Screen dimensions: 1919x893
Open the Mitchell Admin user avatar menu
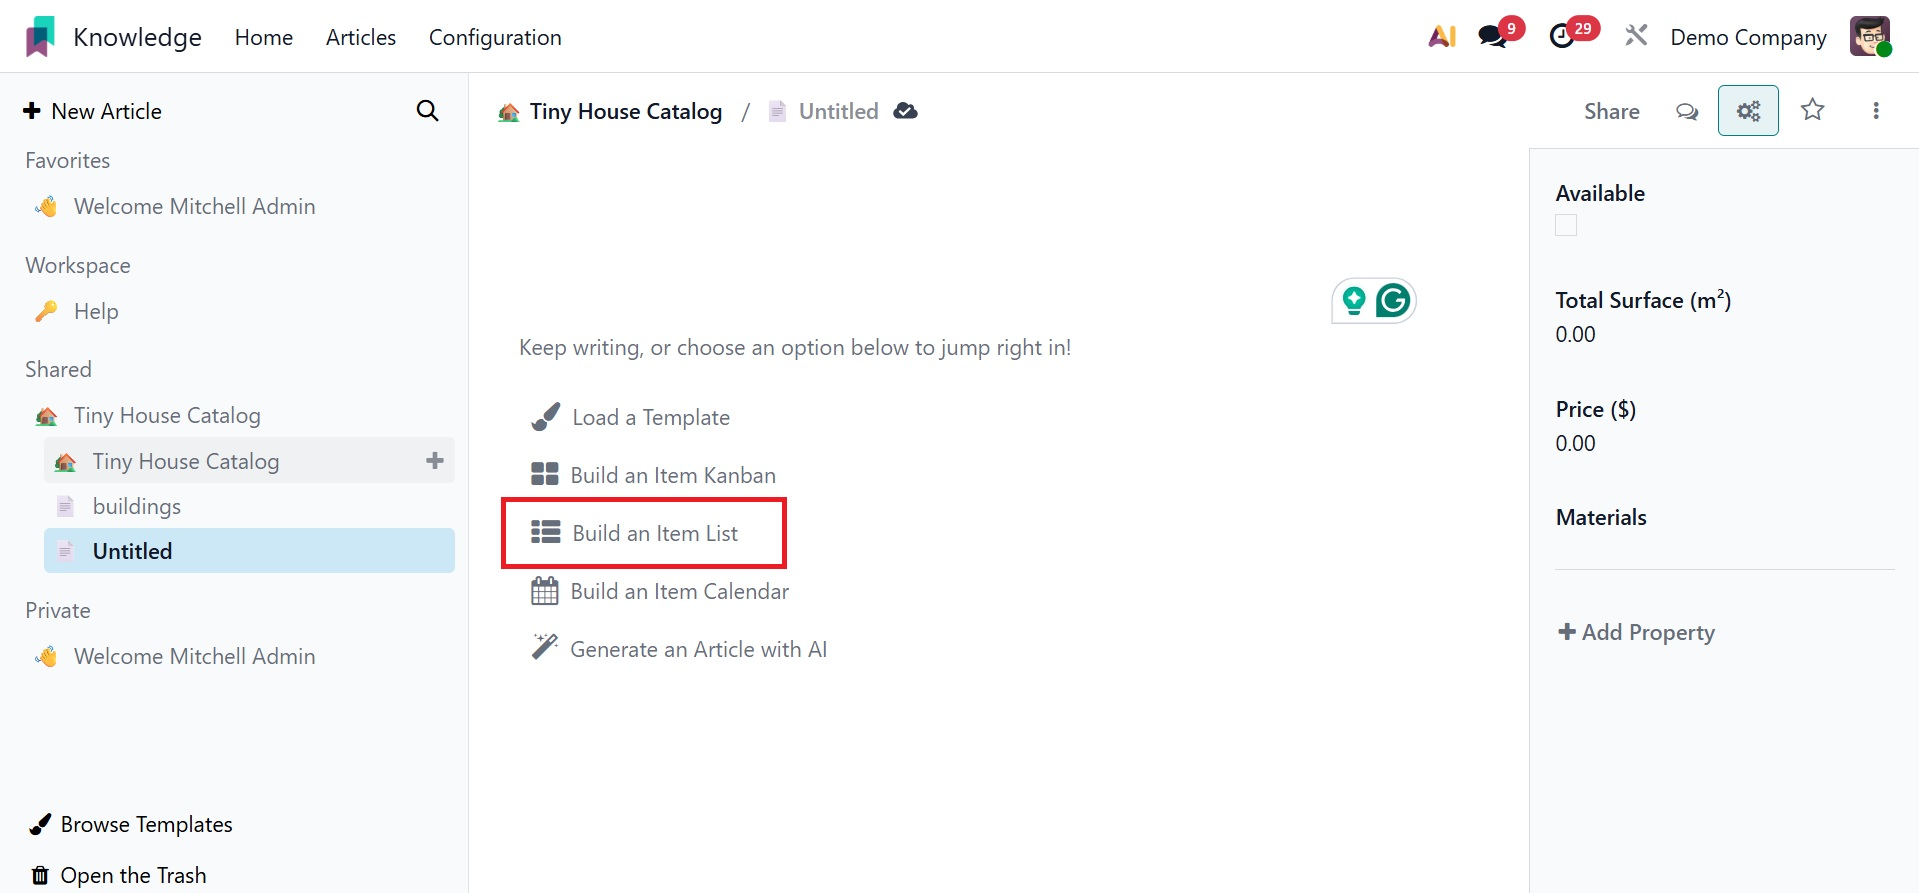1869,37
